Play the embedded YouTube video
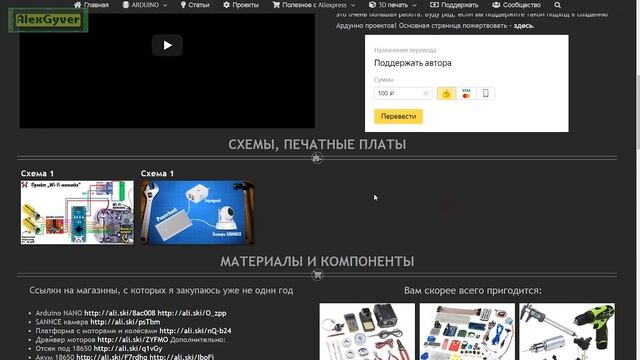Image resolution: width=640 pixels, height=360 pixels. click(x=167, y=45)
